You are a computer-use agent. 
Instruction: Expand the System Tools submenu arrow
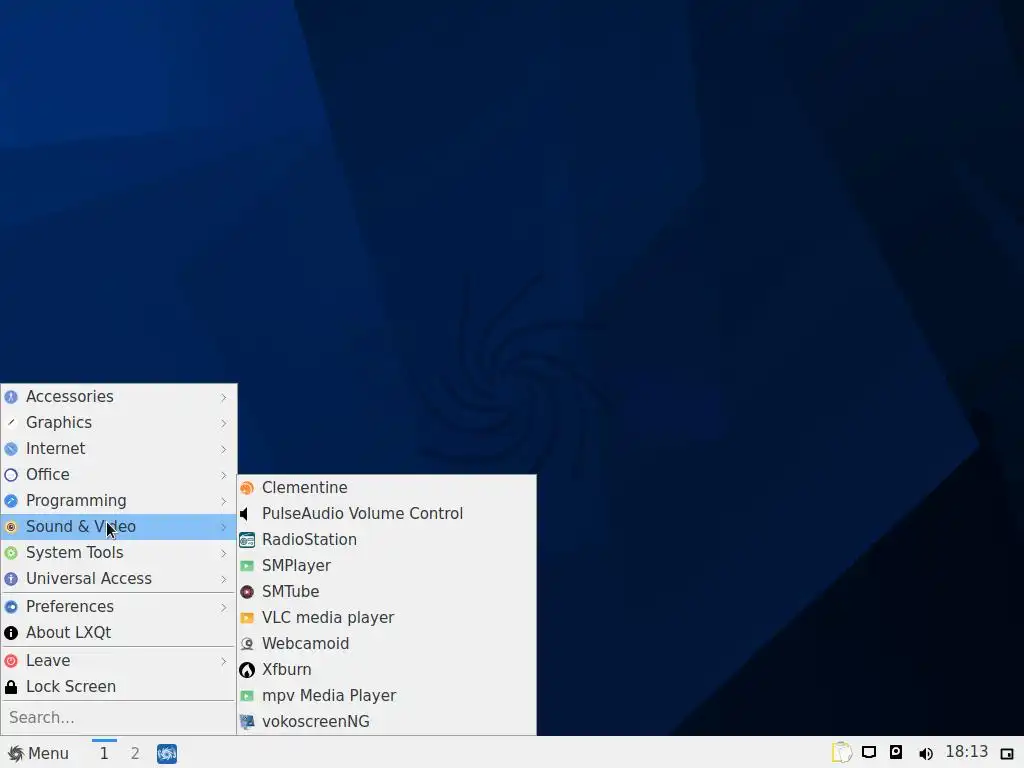click(223, 553)
